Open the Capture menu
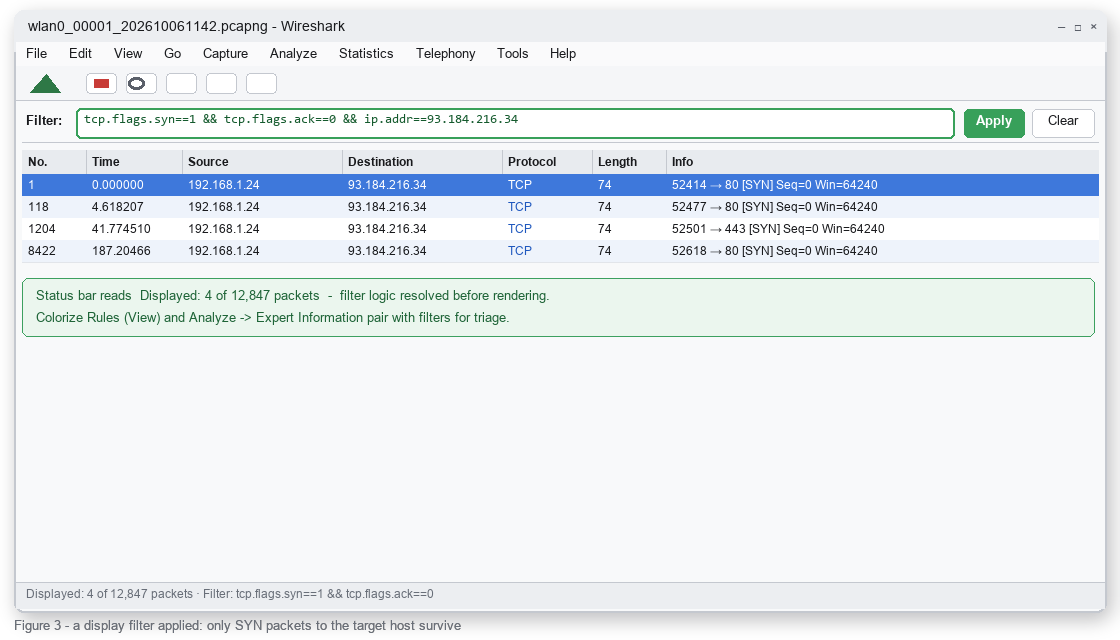Screen dimensions: 1120x640 click(226, 54)
